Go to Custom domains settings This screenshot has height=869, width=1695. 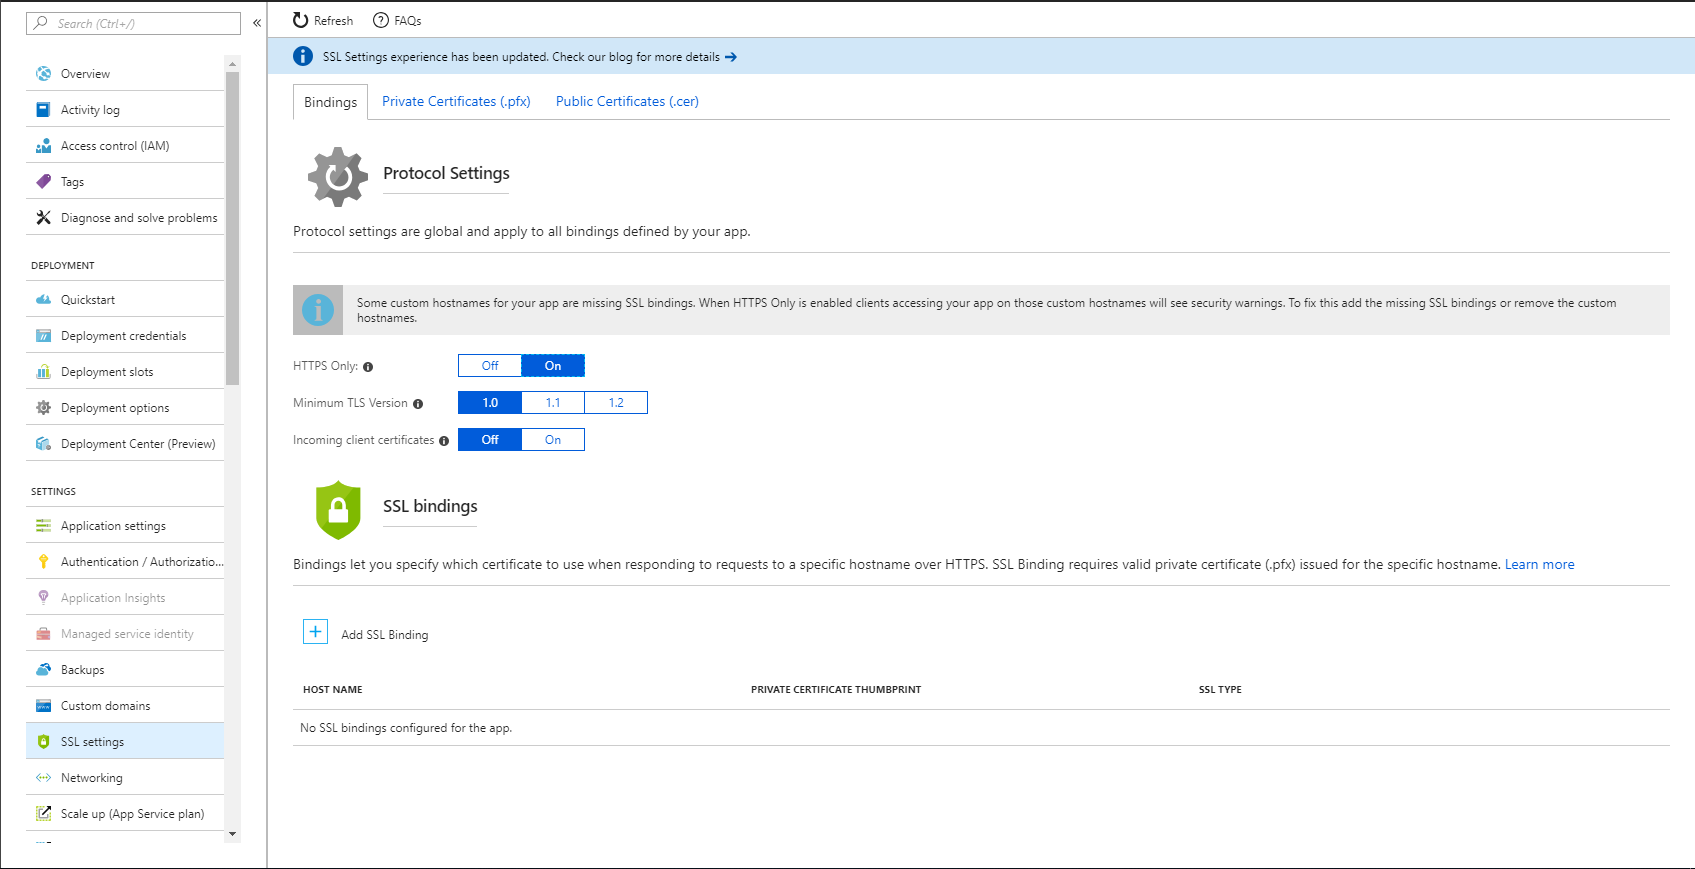coord(105,706)
